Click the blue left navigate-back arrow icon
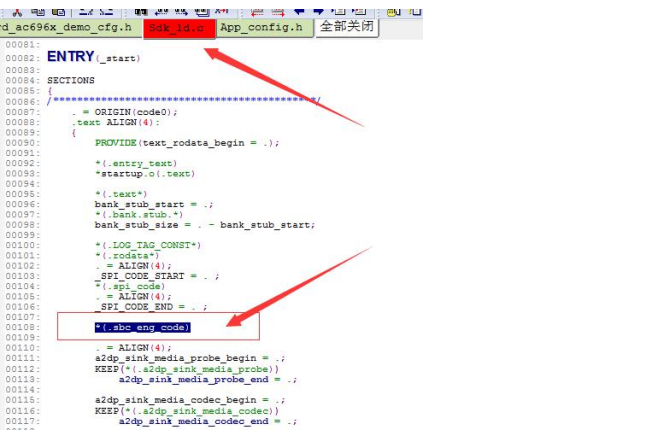This screenshot has height=438, width=660. tap(298, 12)
